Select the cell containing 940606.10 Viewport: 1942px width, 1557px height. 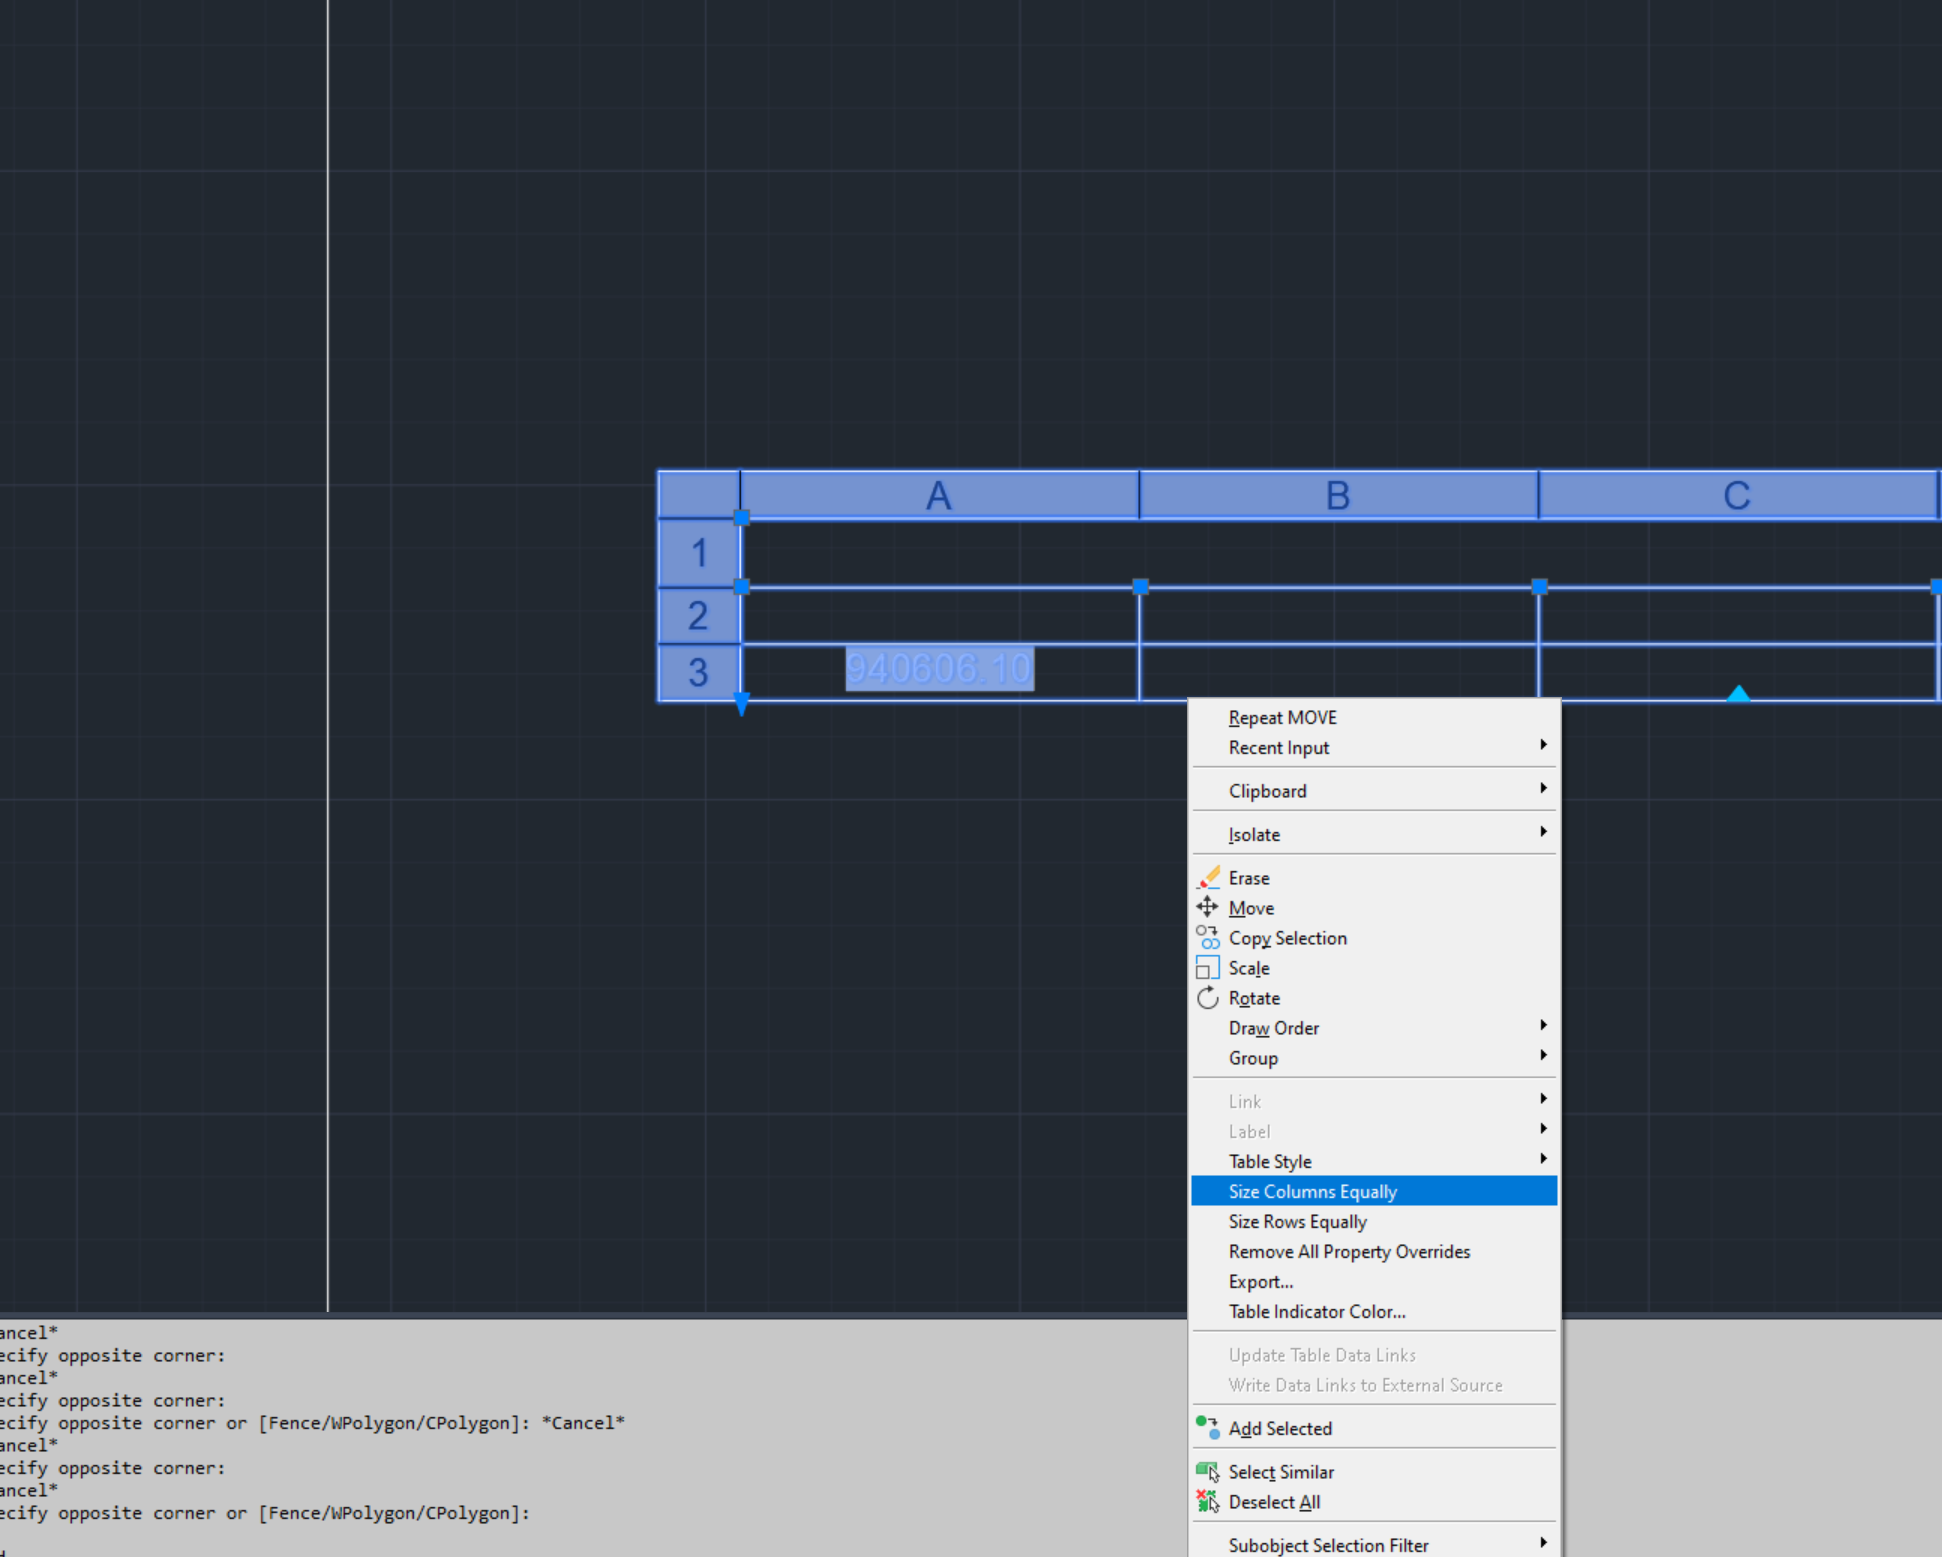(x=938, y=669)
